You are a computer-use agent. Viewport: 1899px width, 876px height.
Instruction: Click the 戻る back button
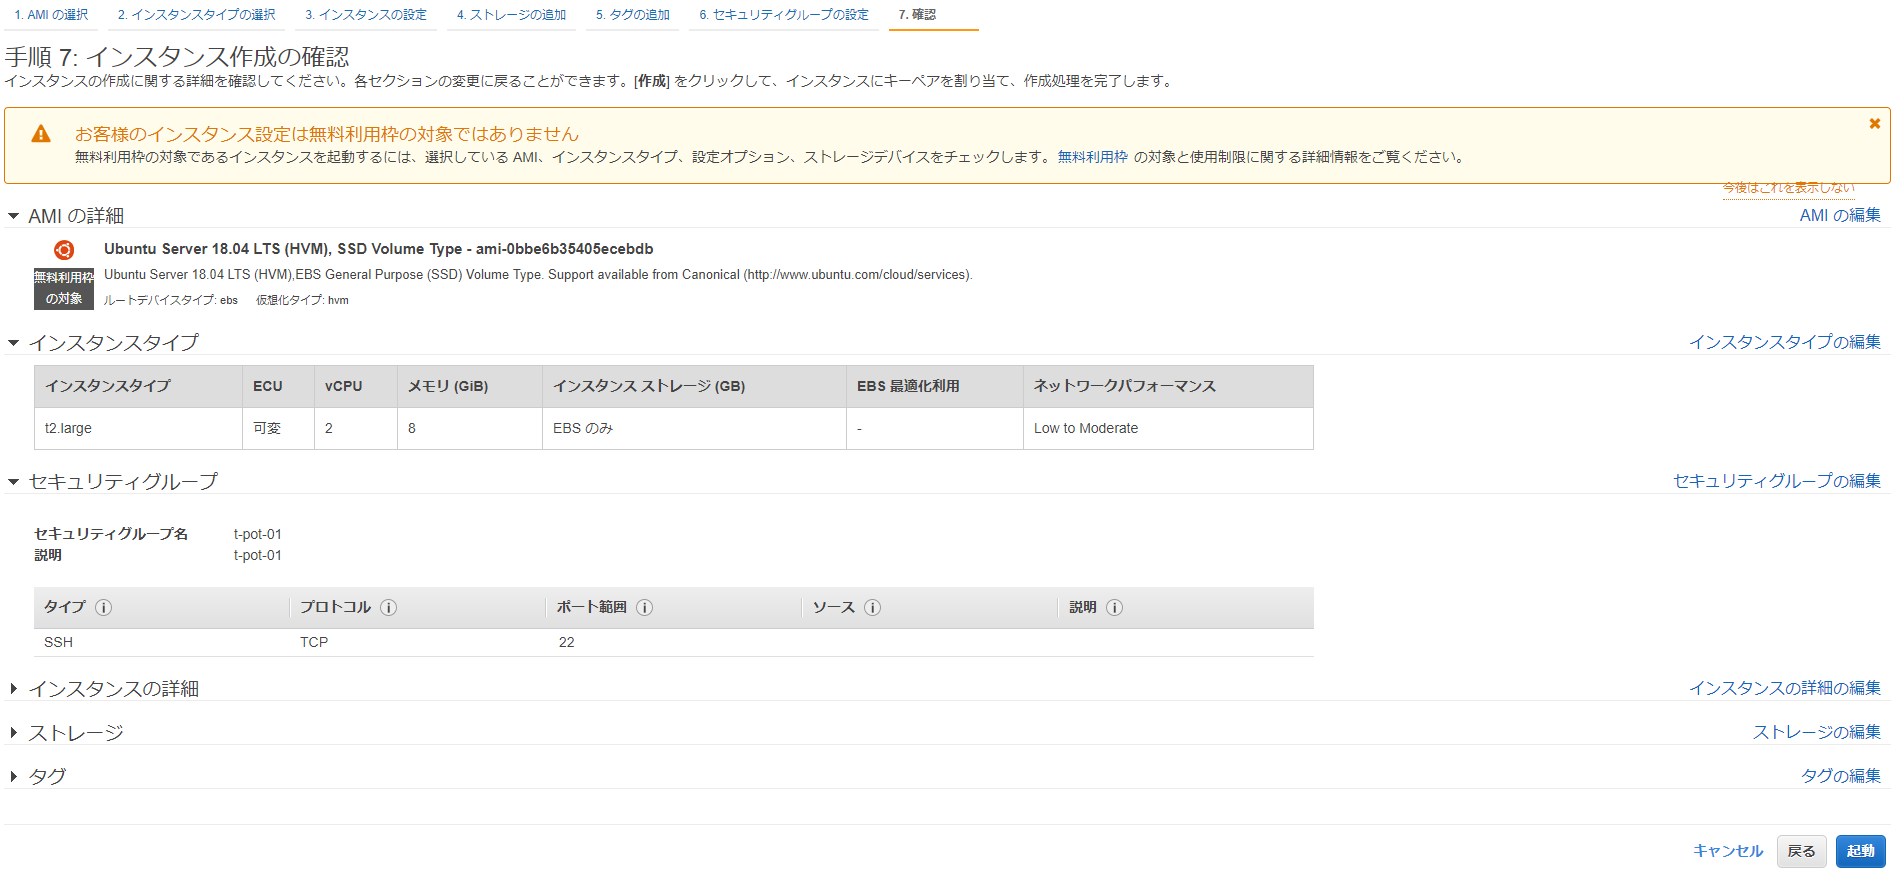pos(1801,851)
